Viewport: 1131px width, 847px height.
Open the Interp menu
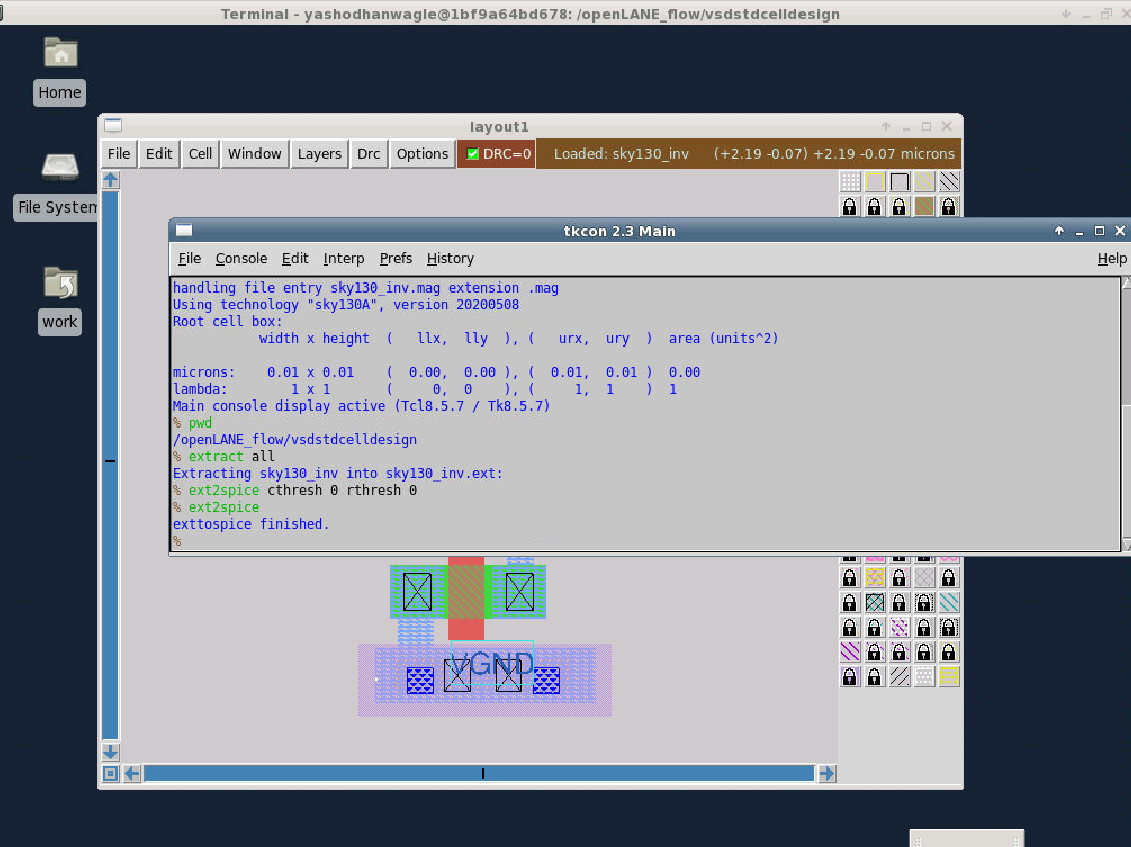pos(343,258)
